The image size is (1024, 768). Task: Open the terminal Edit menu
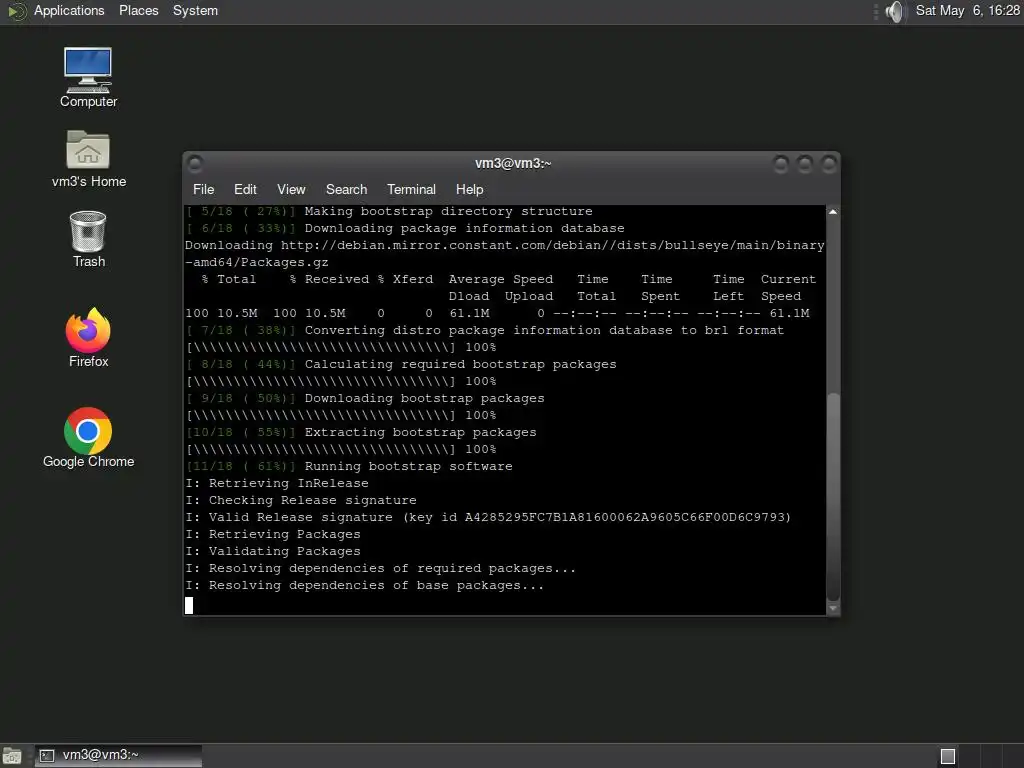[245, 189]
